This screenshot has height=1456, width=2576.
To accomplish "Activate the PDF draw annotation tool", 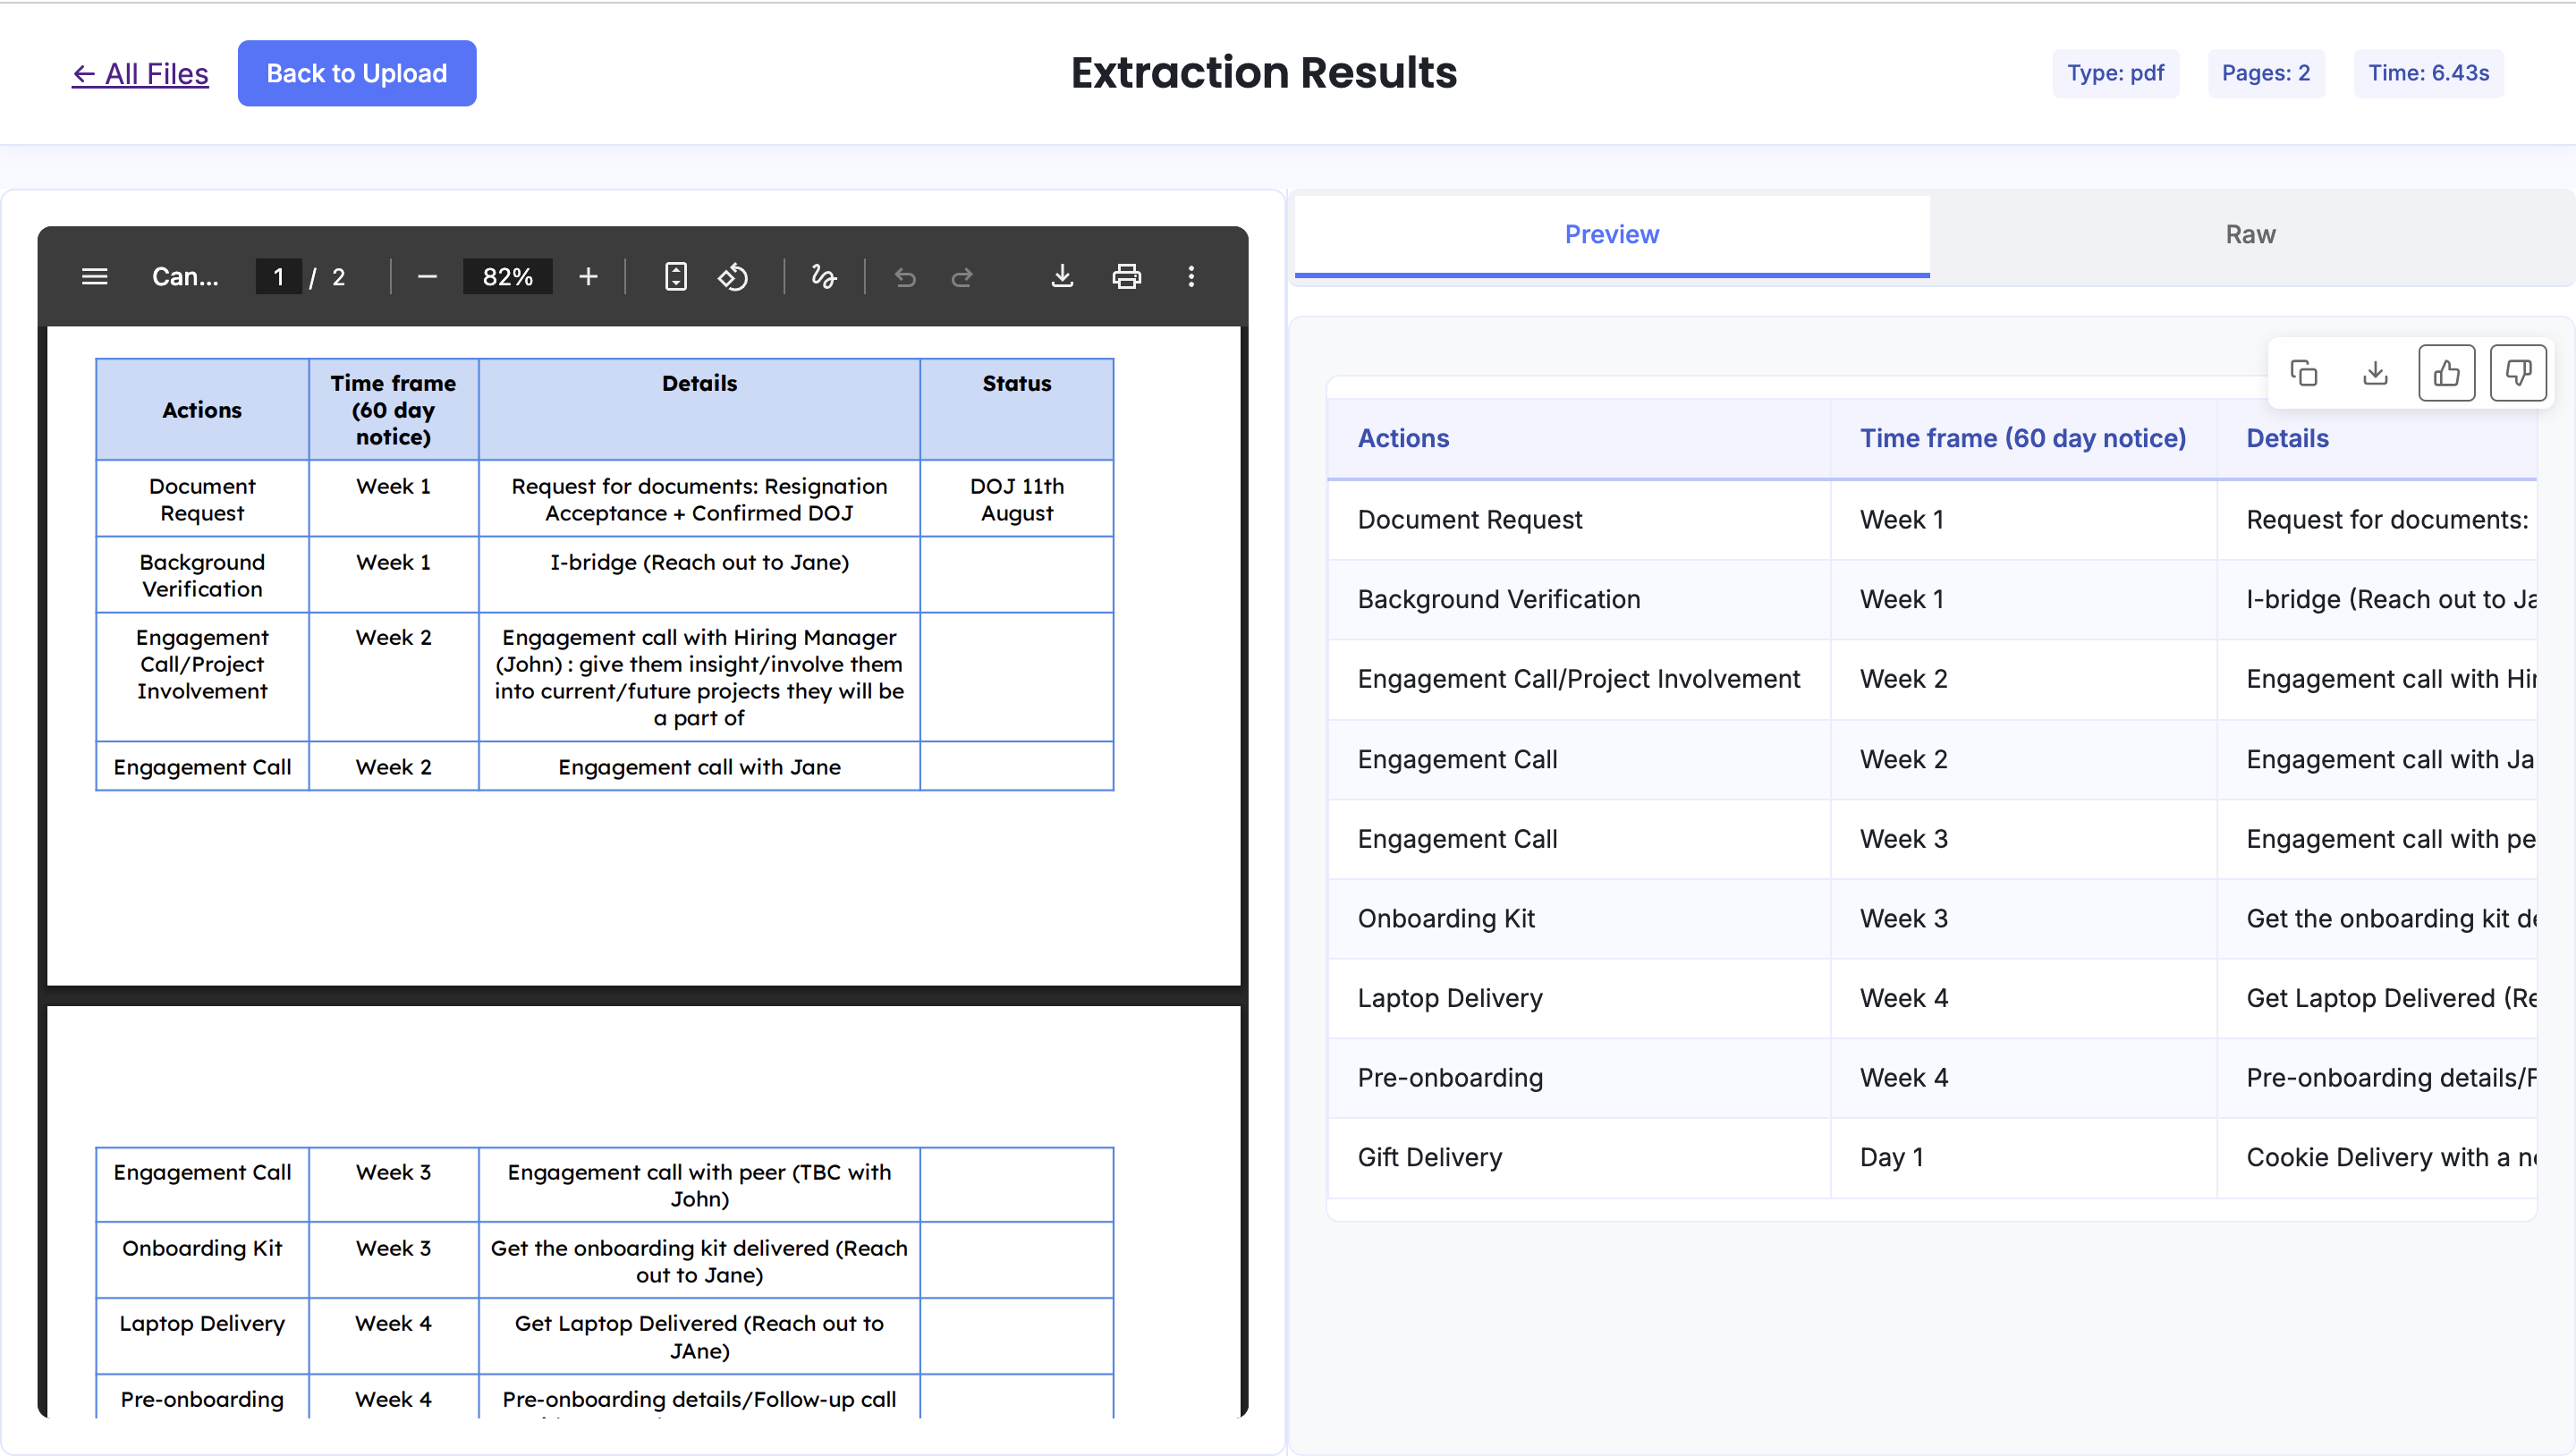I will [823, 276].
